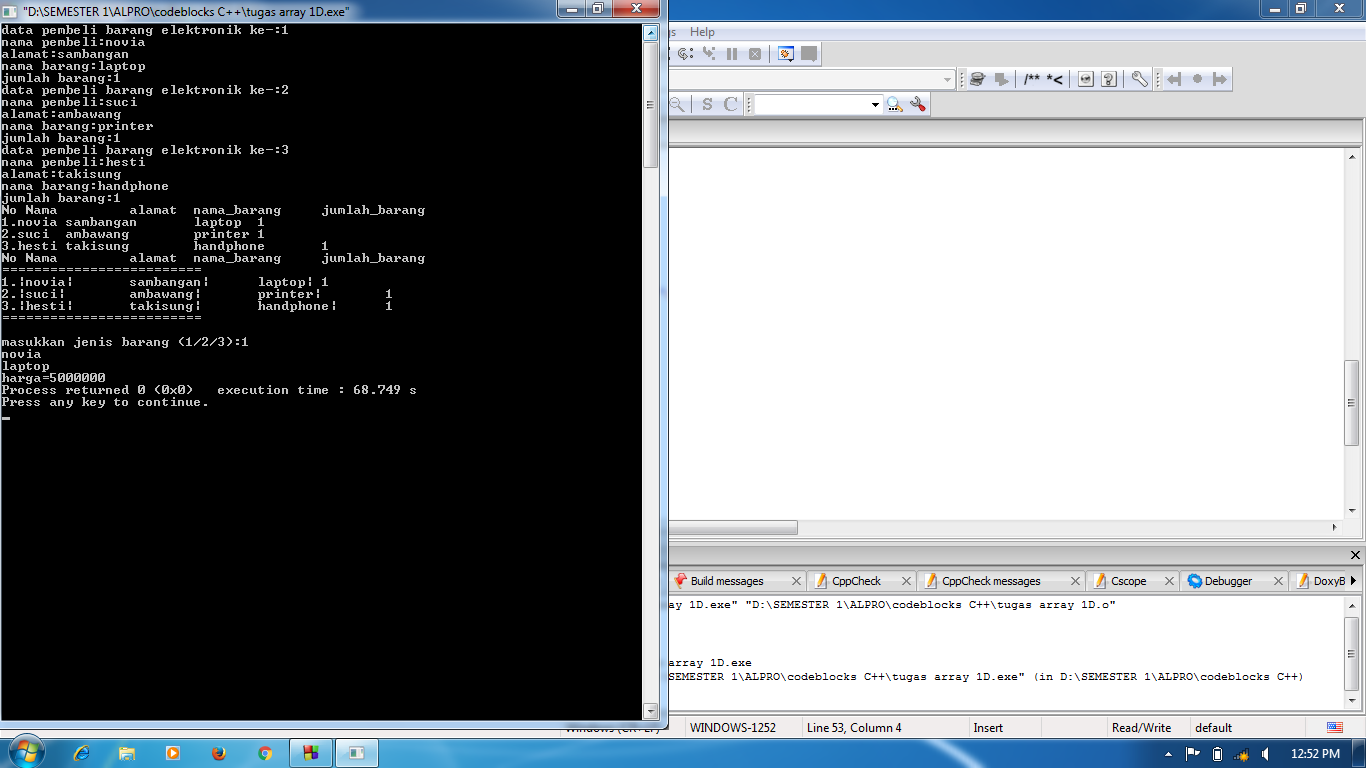The image size is (1366, 768).
Task: Click the zoom out magnifier icon
Action: point(677,104)
